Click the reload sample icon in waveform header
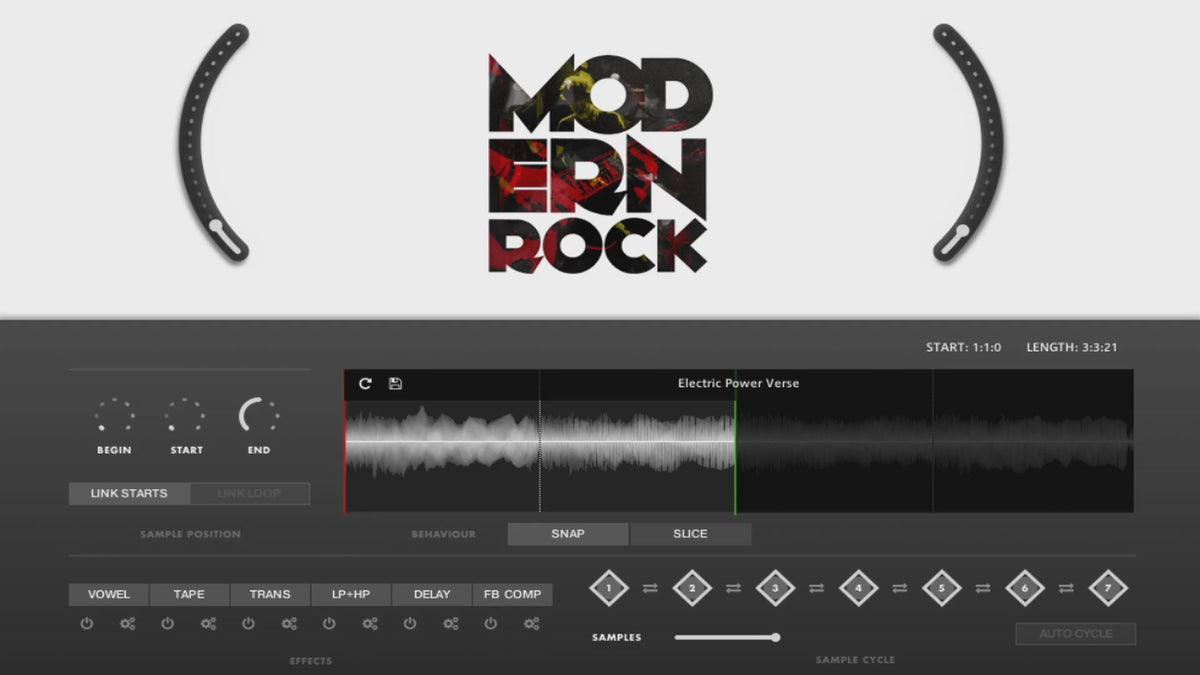Viewport: 1200px width, 675px height. pyautogui.click(x=365, y=384)
